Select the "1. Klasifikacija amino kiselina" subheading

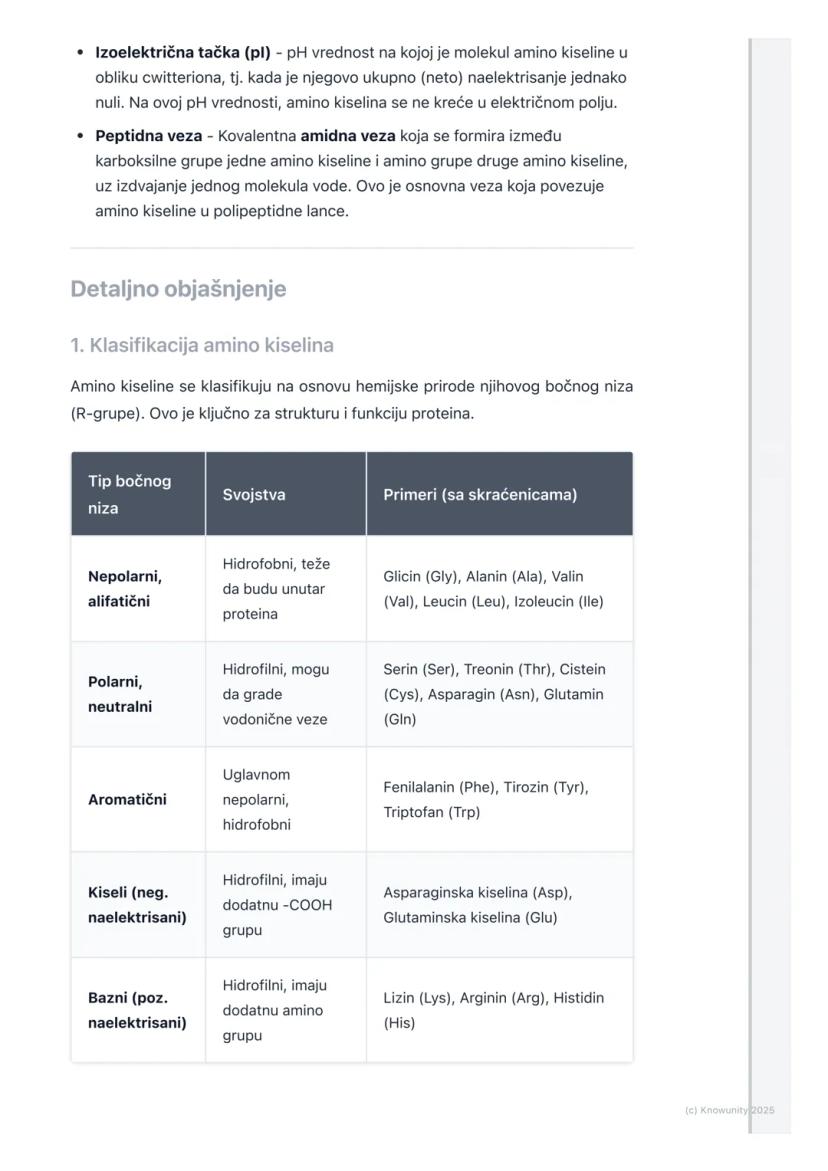202,345
